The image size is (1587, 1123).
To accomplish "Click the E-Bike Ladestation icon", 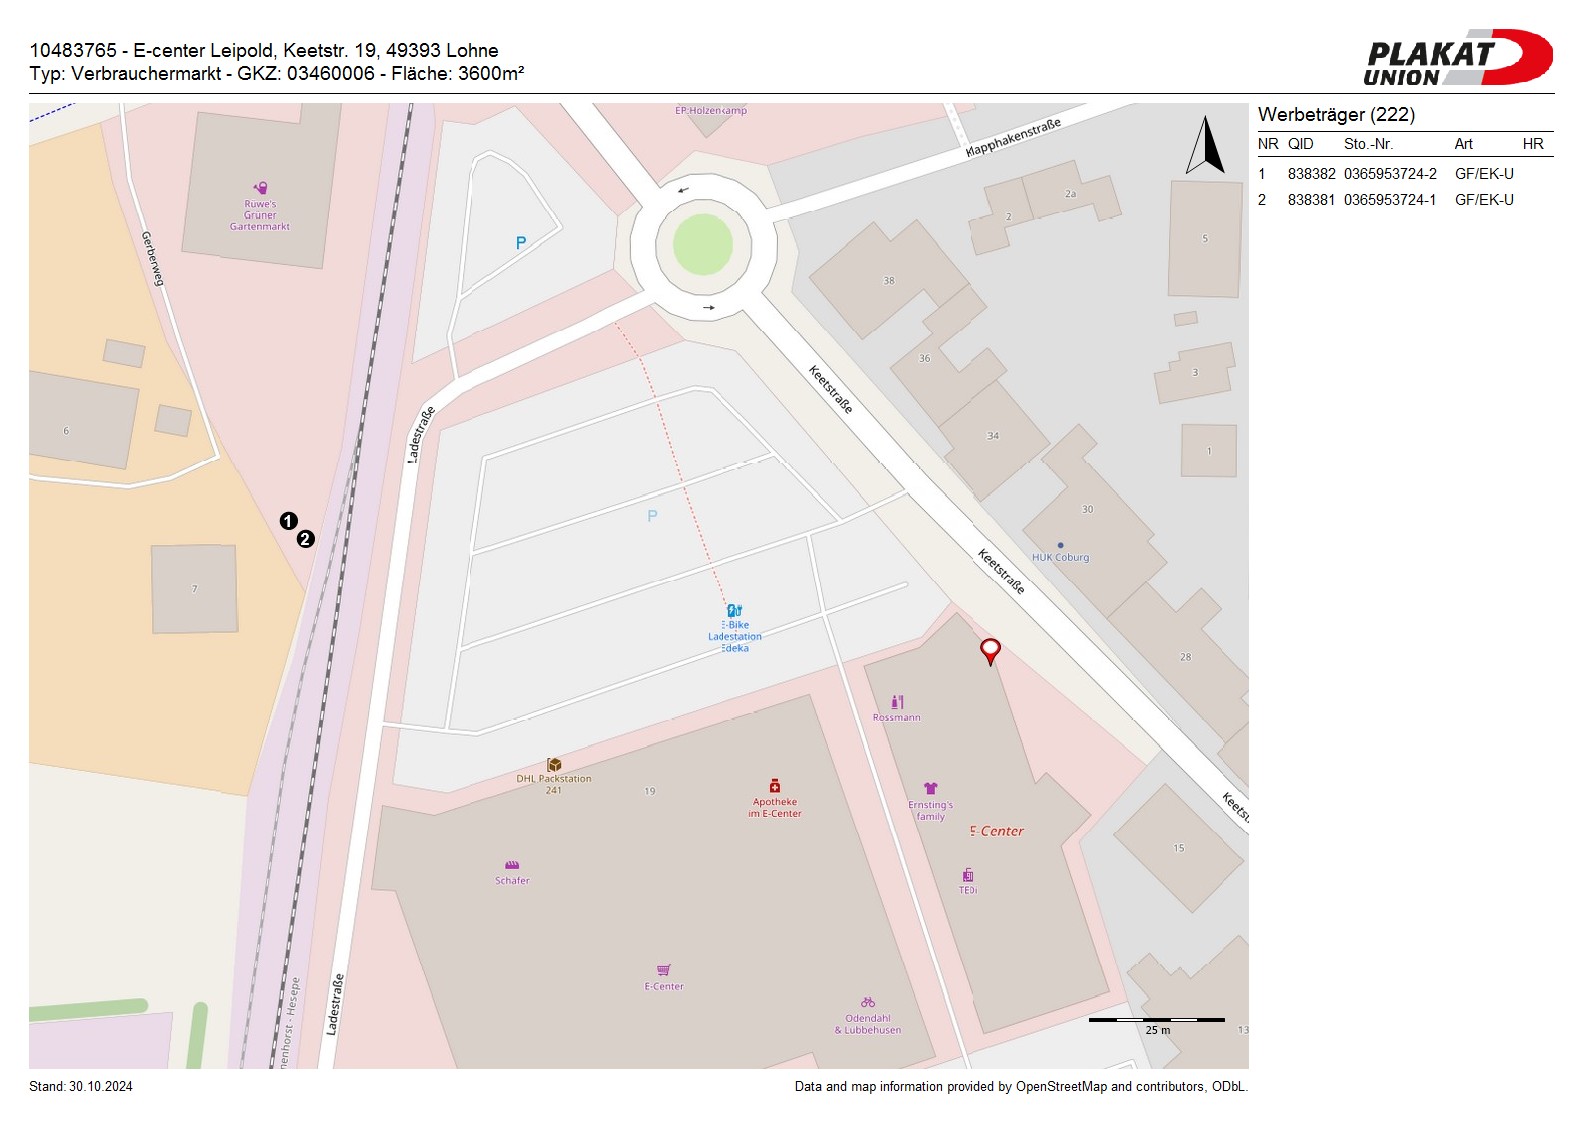I will [x=734, y=610].
